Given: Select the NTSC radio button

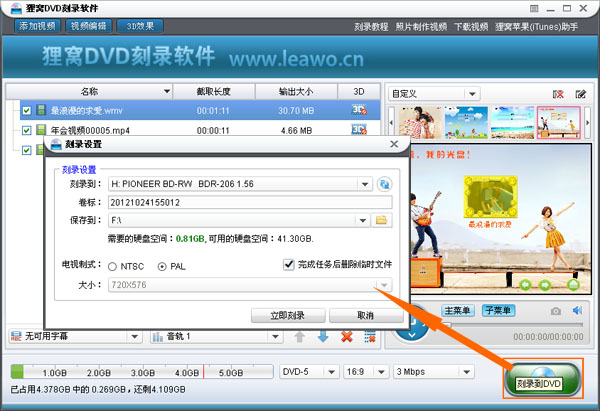Looking at the screenshot, I should pyautogui.click(x=112, y=266).
